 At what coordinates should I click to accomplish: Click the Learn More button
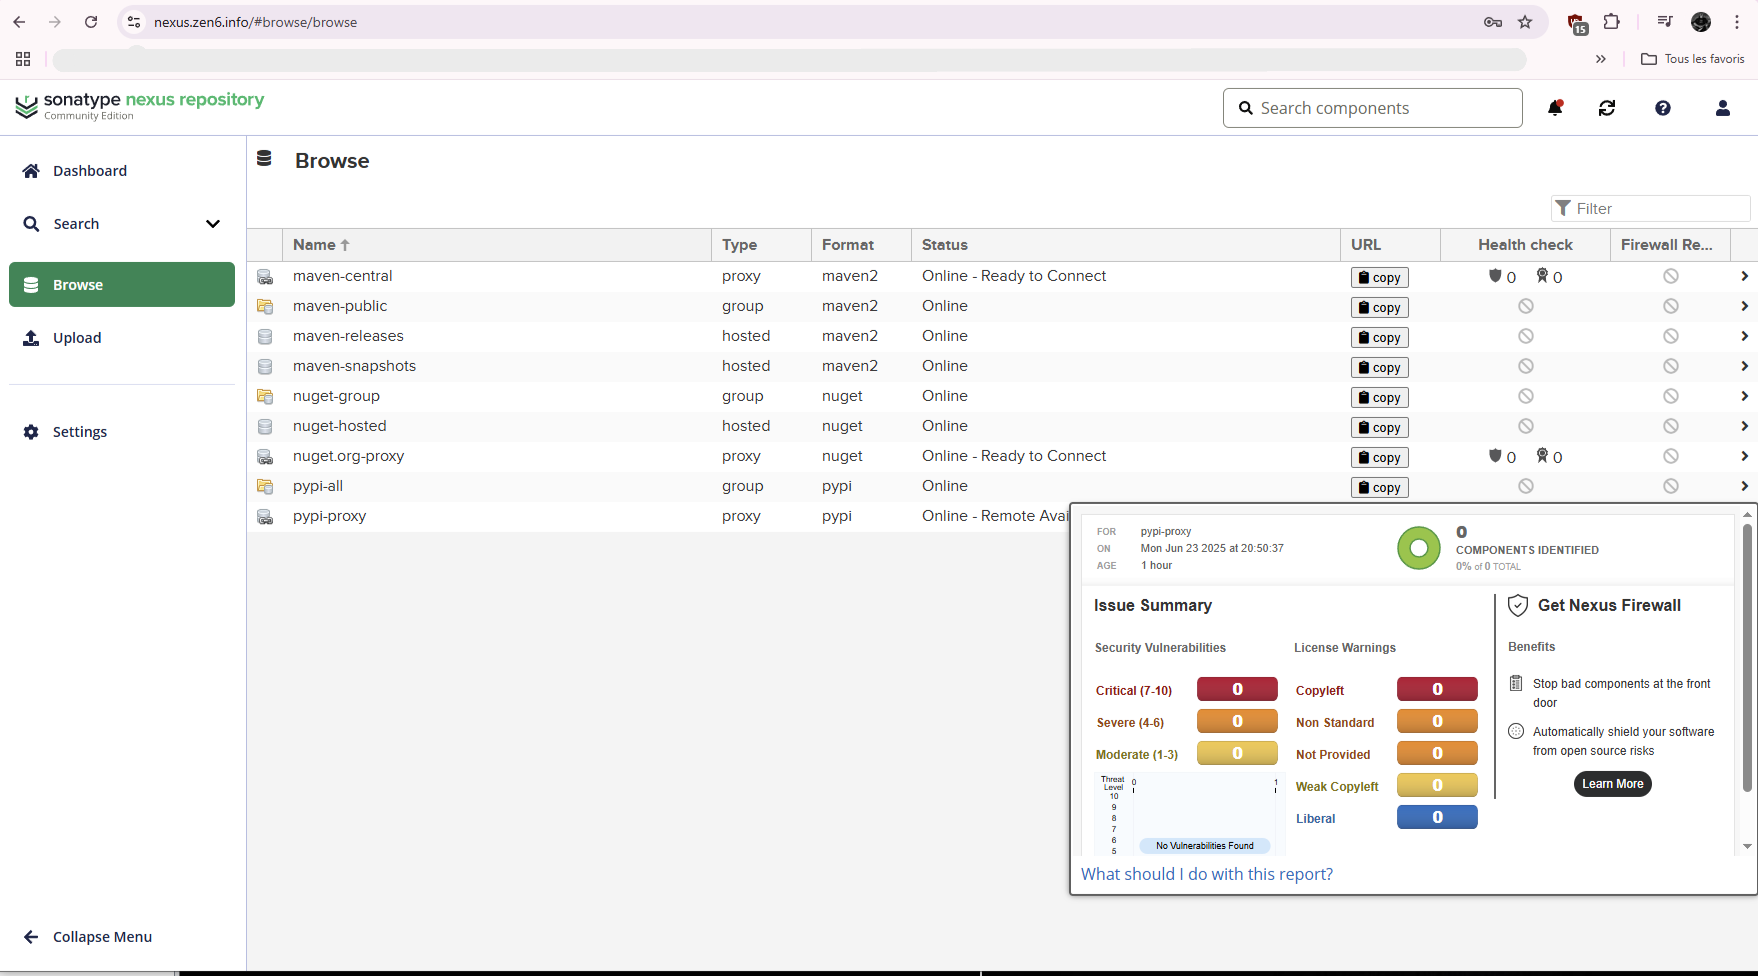point(1612,784)
